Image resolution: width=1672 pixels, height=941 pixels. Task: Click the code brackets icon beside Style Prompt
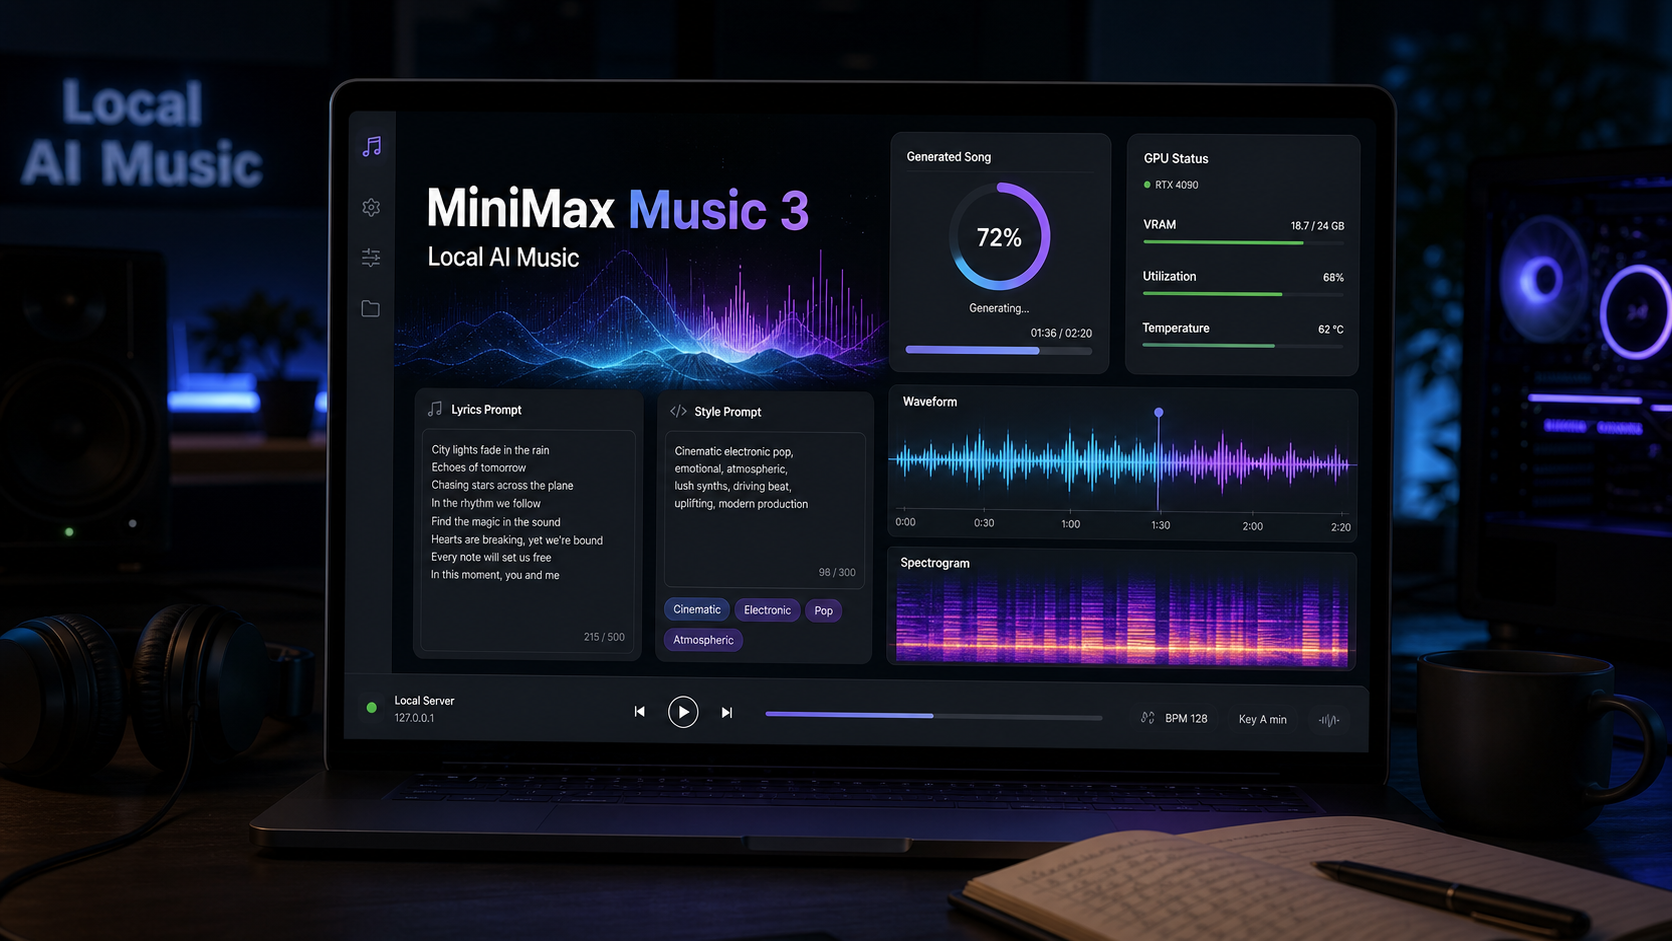coord(678,411)
